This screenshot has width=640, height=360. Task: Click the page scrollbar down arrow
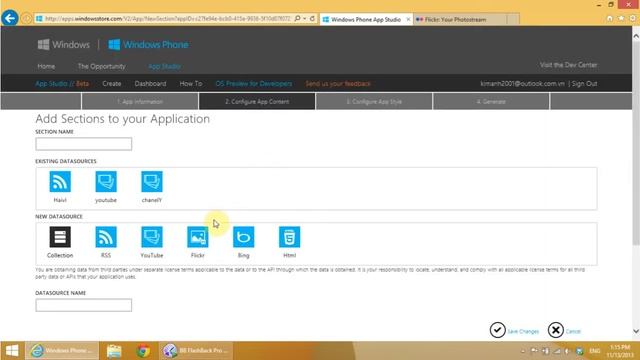point(636,331)
